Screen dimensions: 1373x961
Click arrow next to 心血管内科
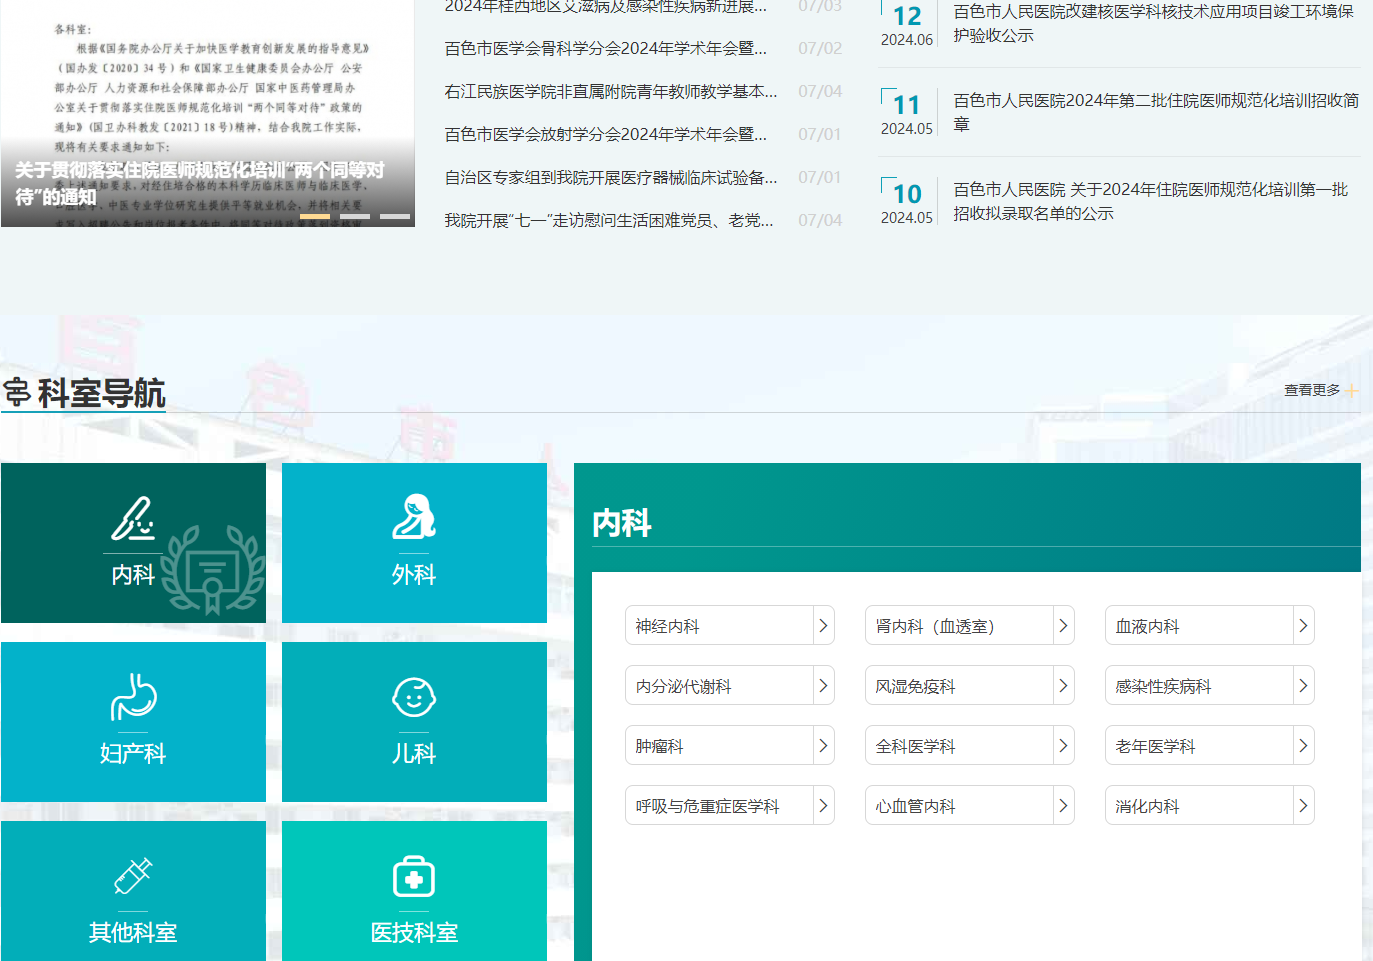[1063, 806]
